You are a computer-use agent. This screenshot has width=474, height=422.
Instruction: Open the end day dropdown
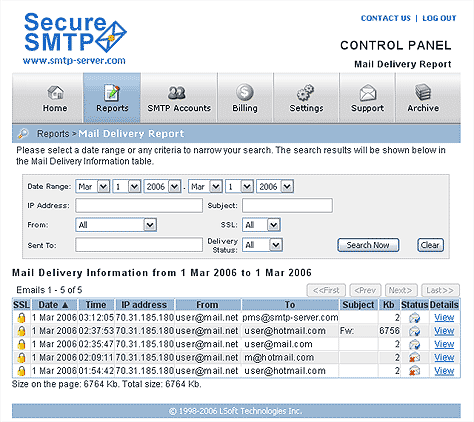[239, 186]
